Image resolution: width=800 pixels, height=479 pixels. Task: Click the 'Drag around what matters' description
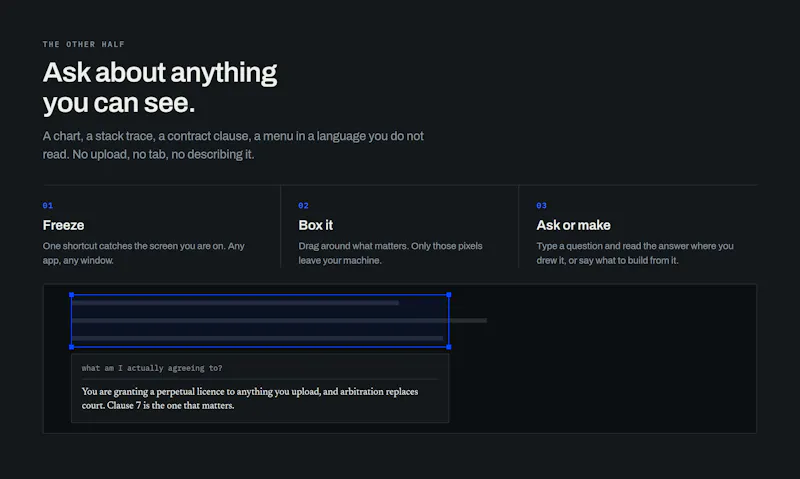click(390, 253)
